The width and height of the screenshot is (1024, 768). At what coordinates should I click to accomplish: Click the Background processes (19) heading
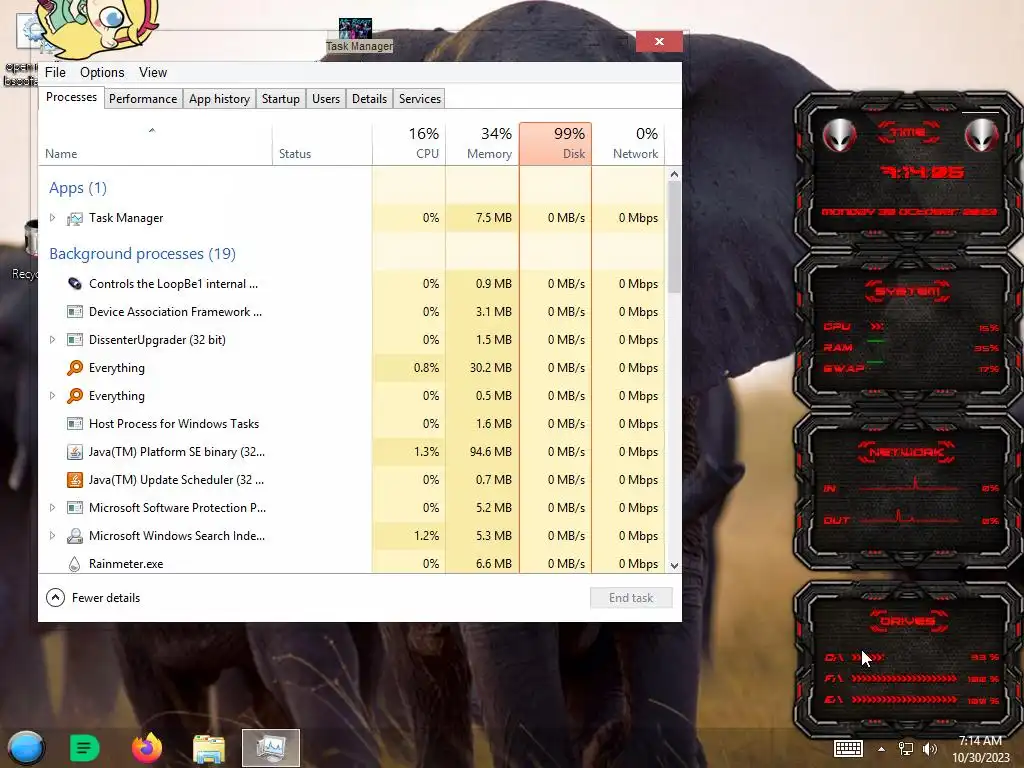[142, 253]
